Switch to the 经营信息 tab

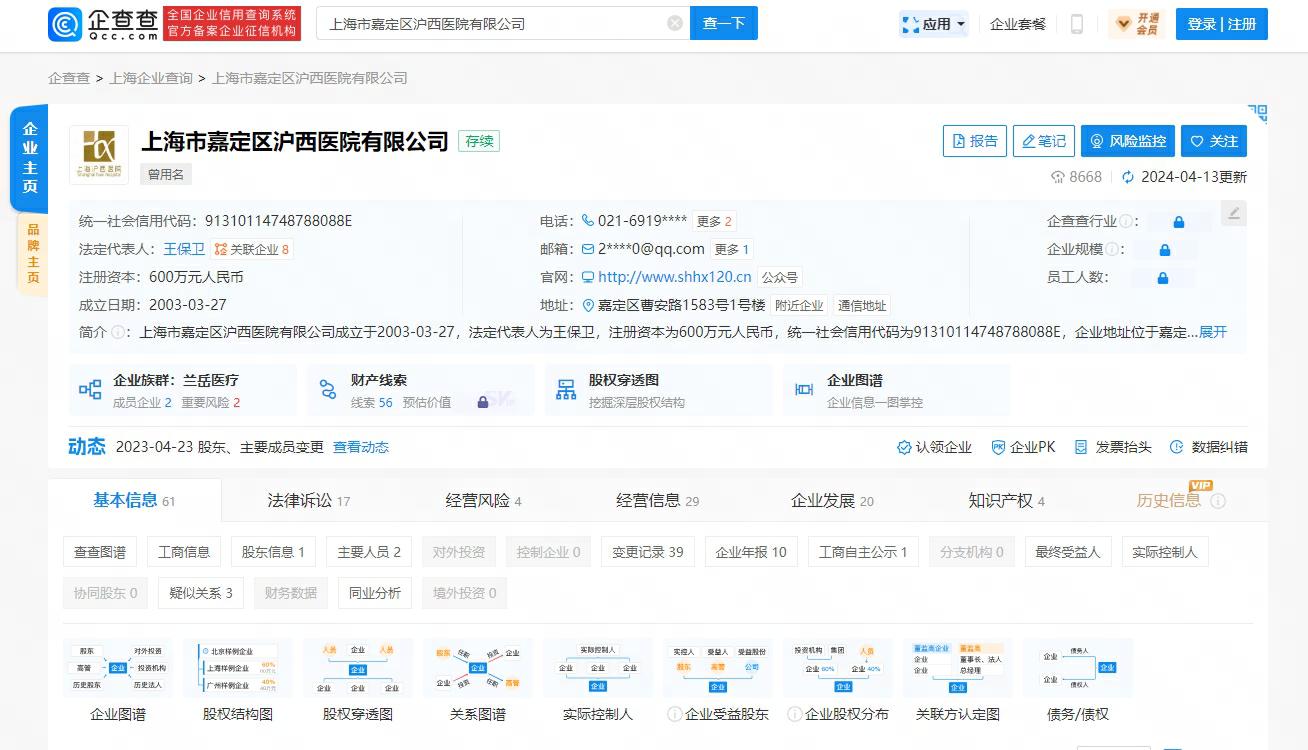click(x=657, y=500)
